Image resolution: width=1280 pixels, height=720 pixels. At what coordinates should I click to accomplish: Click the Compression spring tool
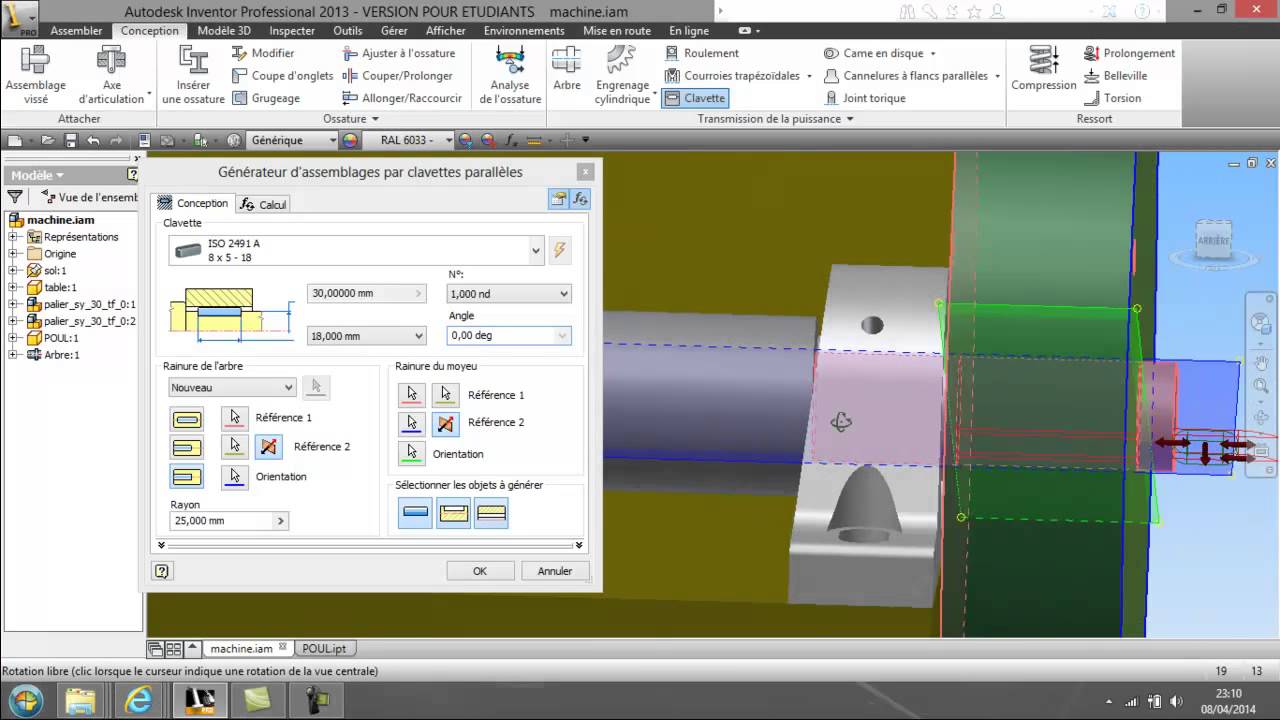click(x=1044, y=68)
